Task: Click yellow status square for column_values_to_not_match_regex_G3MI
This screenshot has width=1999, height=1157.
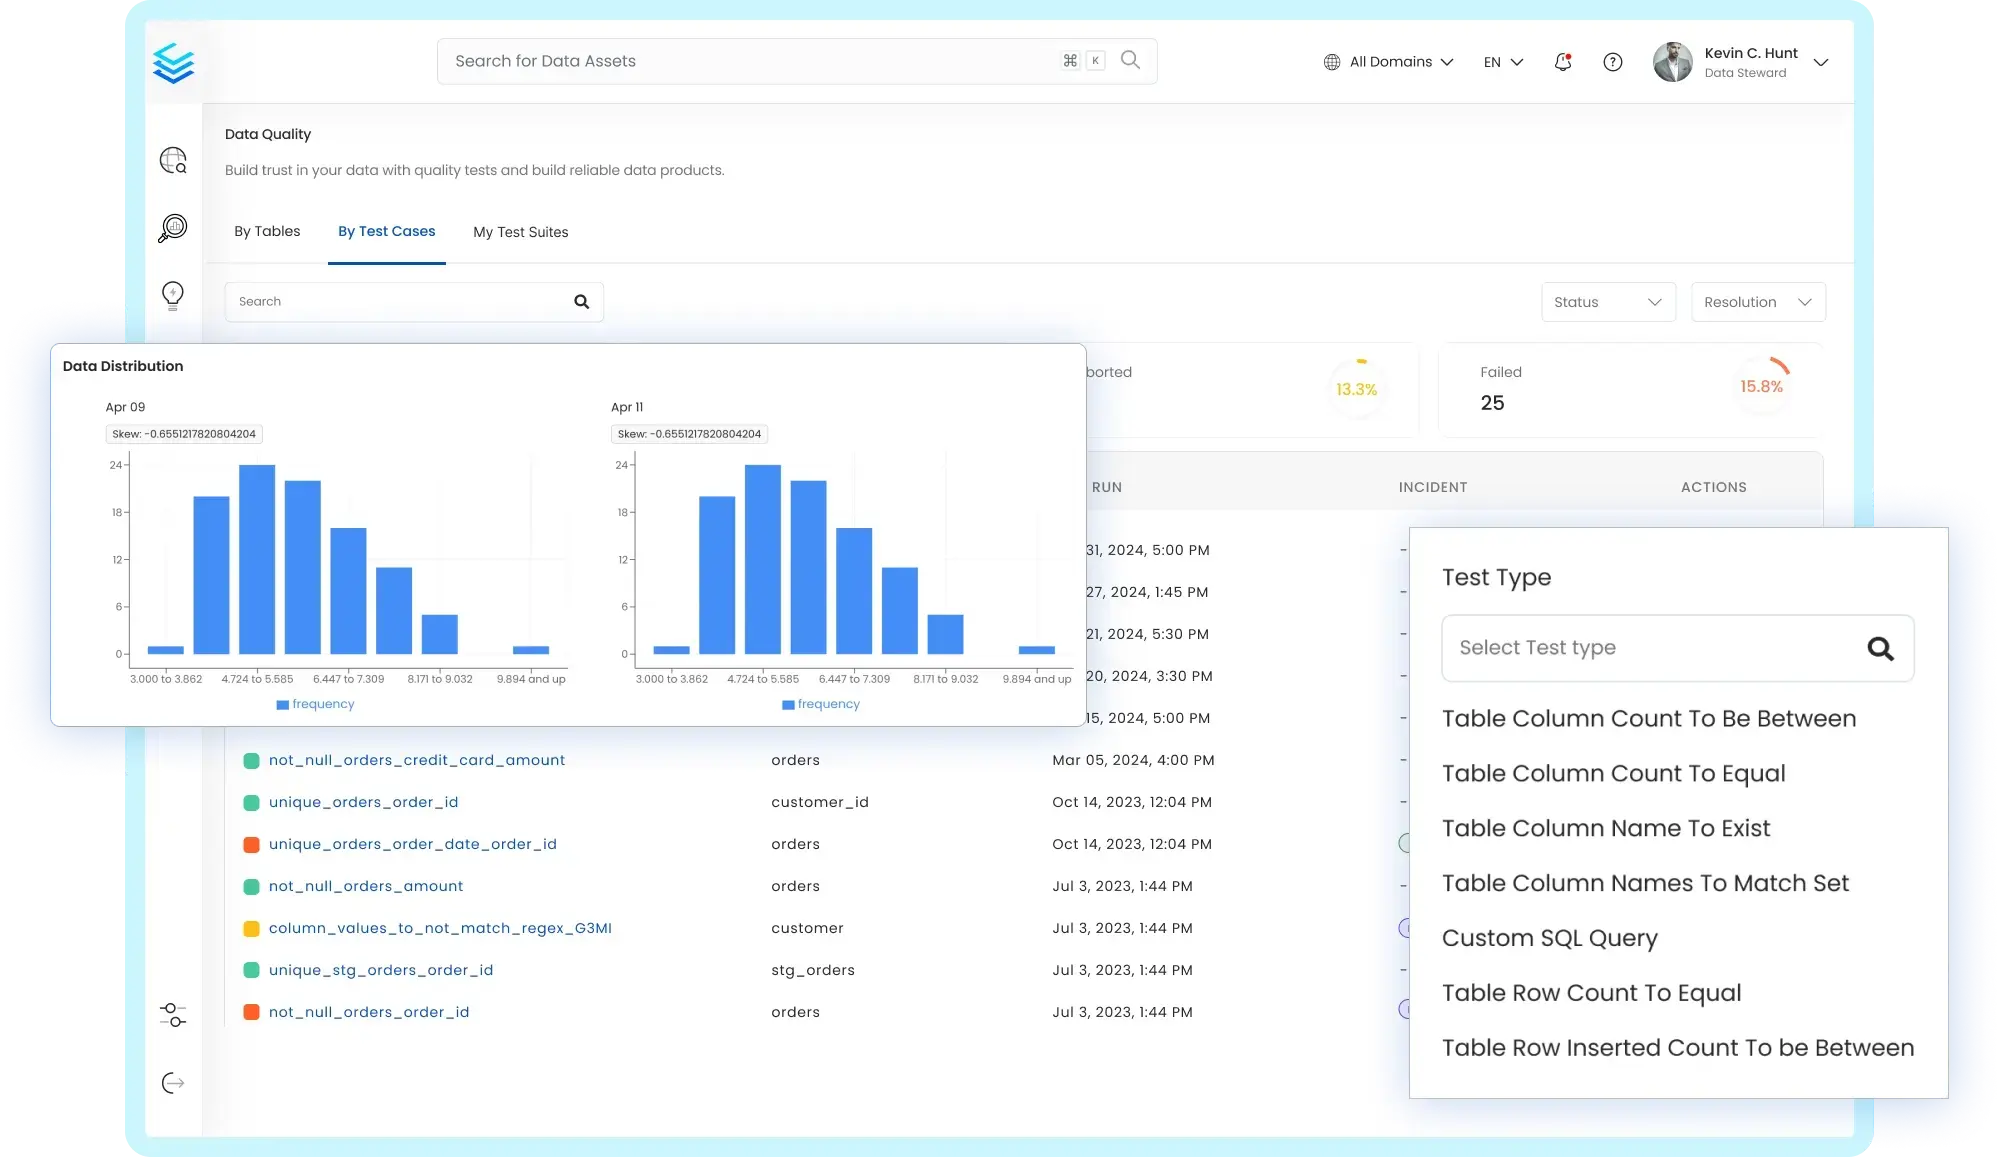Action: tap(252, 929)
